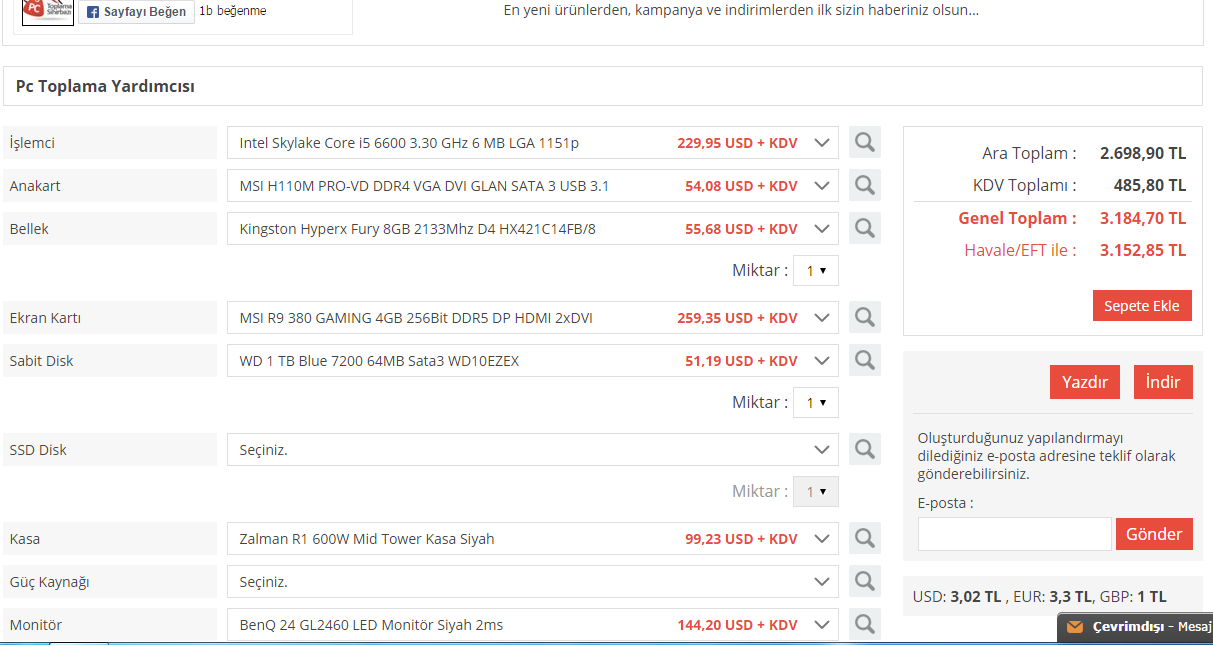Screen dimensions: 1213x645
Task: Open the Ekran Kartı graphics card dropdown
Action: coord(533,318)
